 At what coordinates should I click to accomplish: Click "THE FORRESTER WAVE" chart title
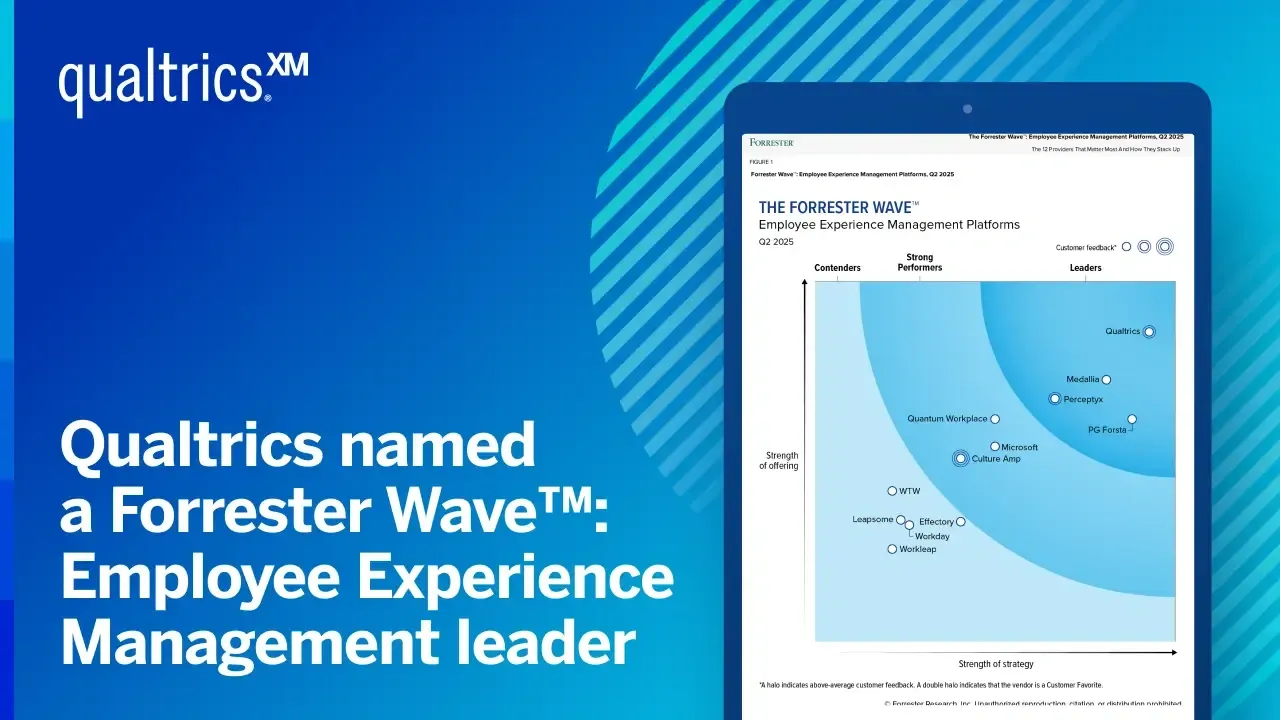click(x=838, y=208)
